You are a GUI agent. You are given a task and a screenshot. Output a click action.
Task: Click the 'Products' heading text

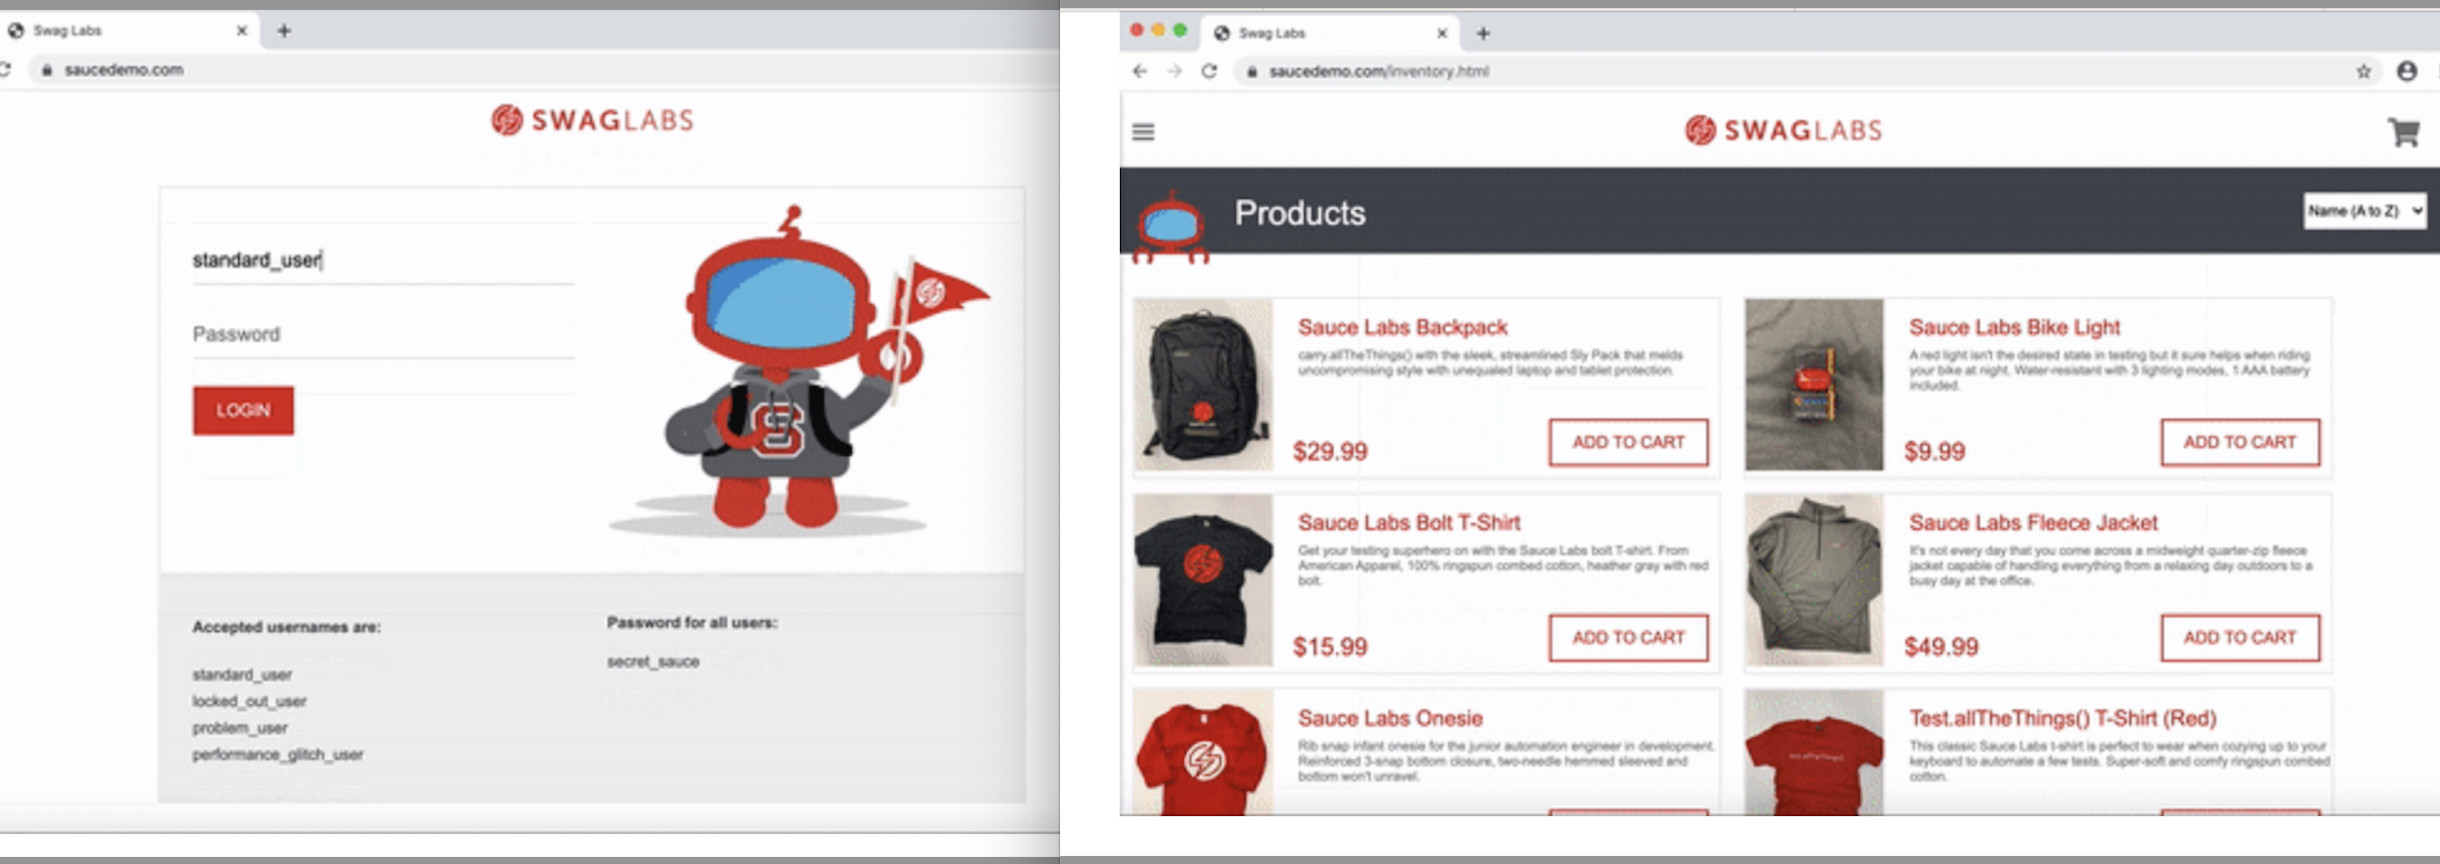[1300, 213]
